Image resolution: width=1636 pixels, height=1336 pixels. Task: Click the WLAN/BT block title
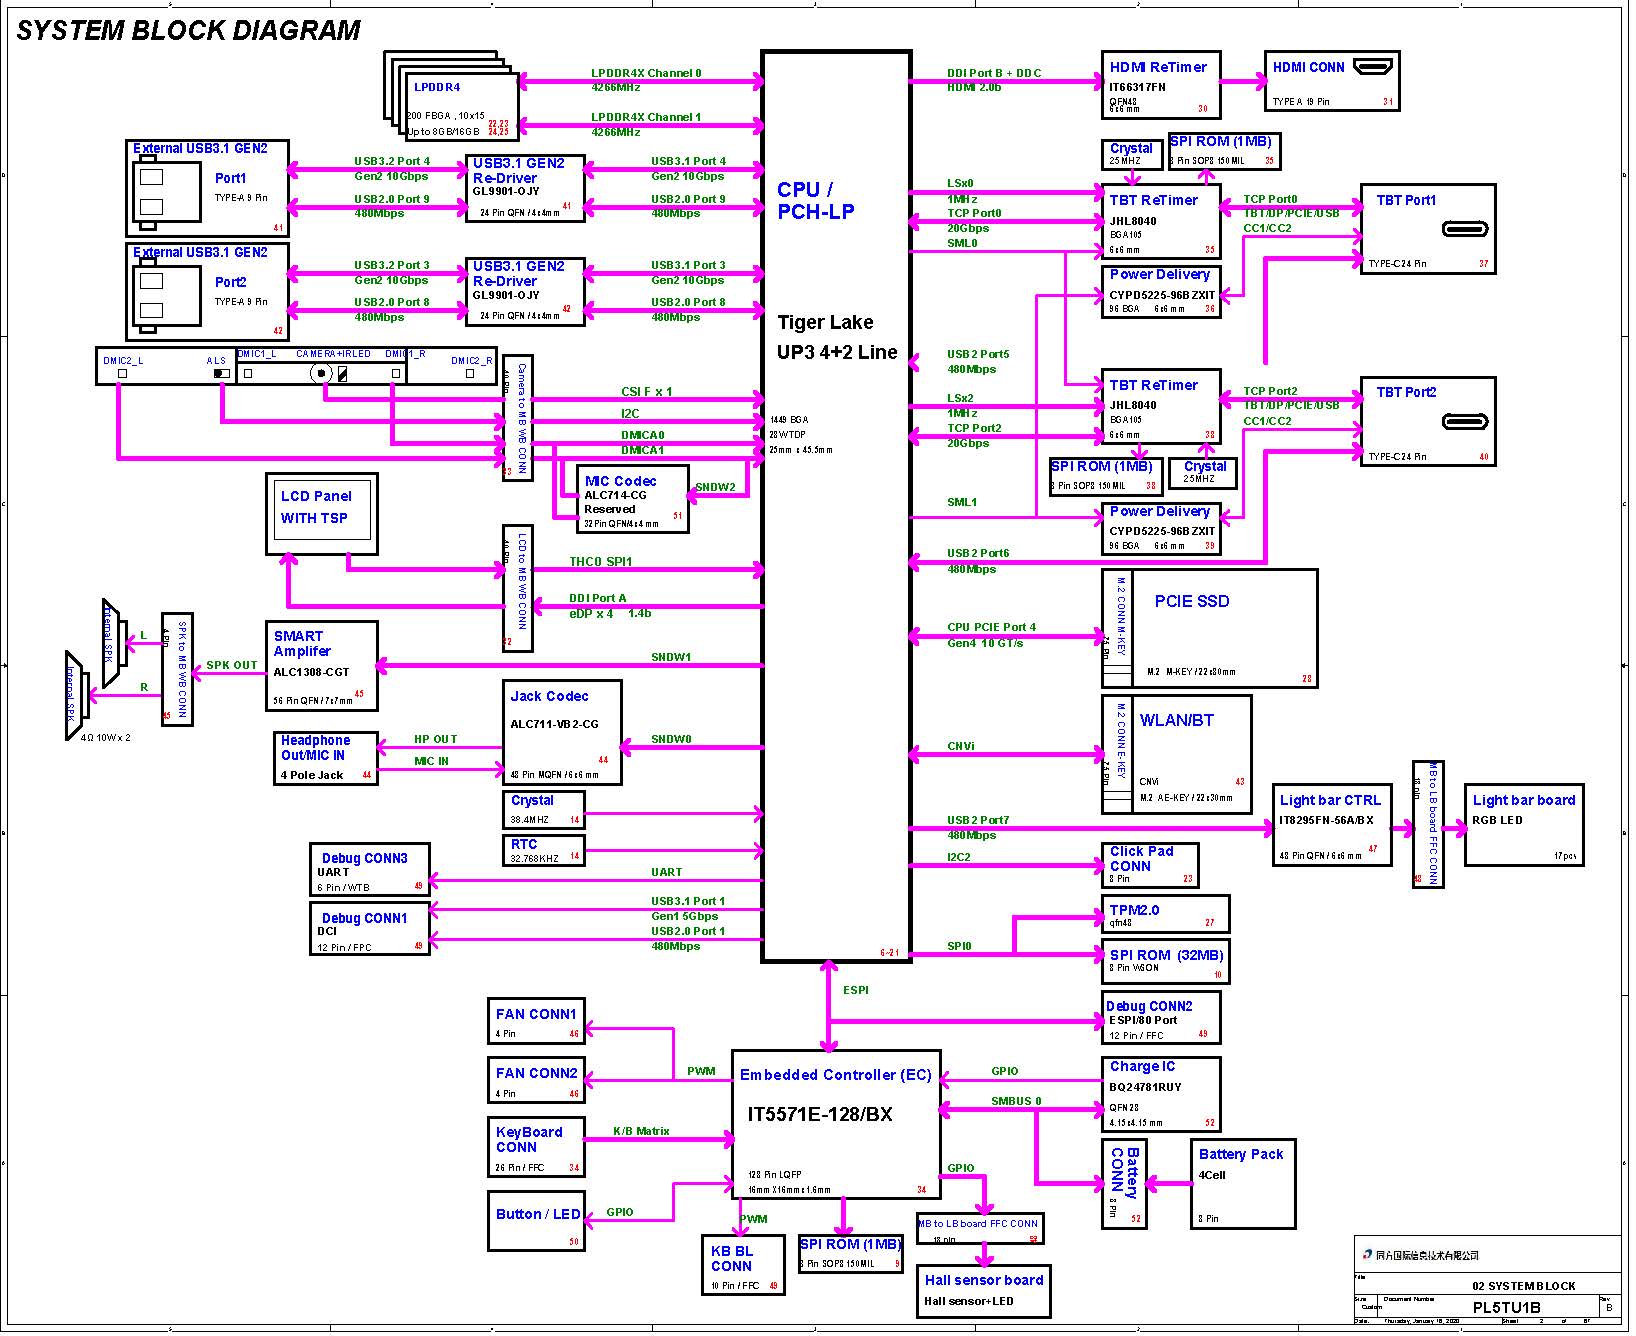pyautogui.click(x=1177, y=720)
